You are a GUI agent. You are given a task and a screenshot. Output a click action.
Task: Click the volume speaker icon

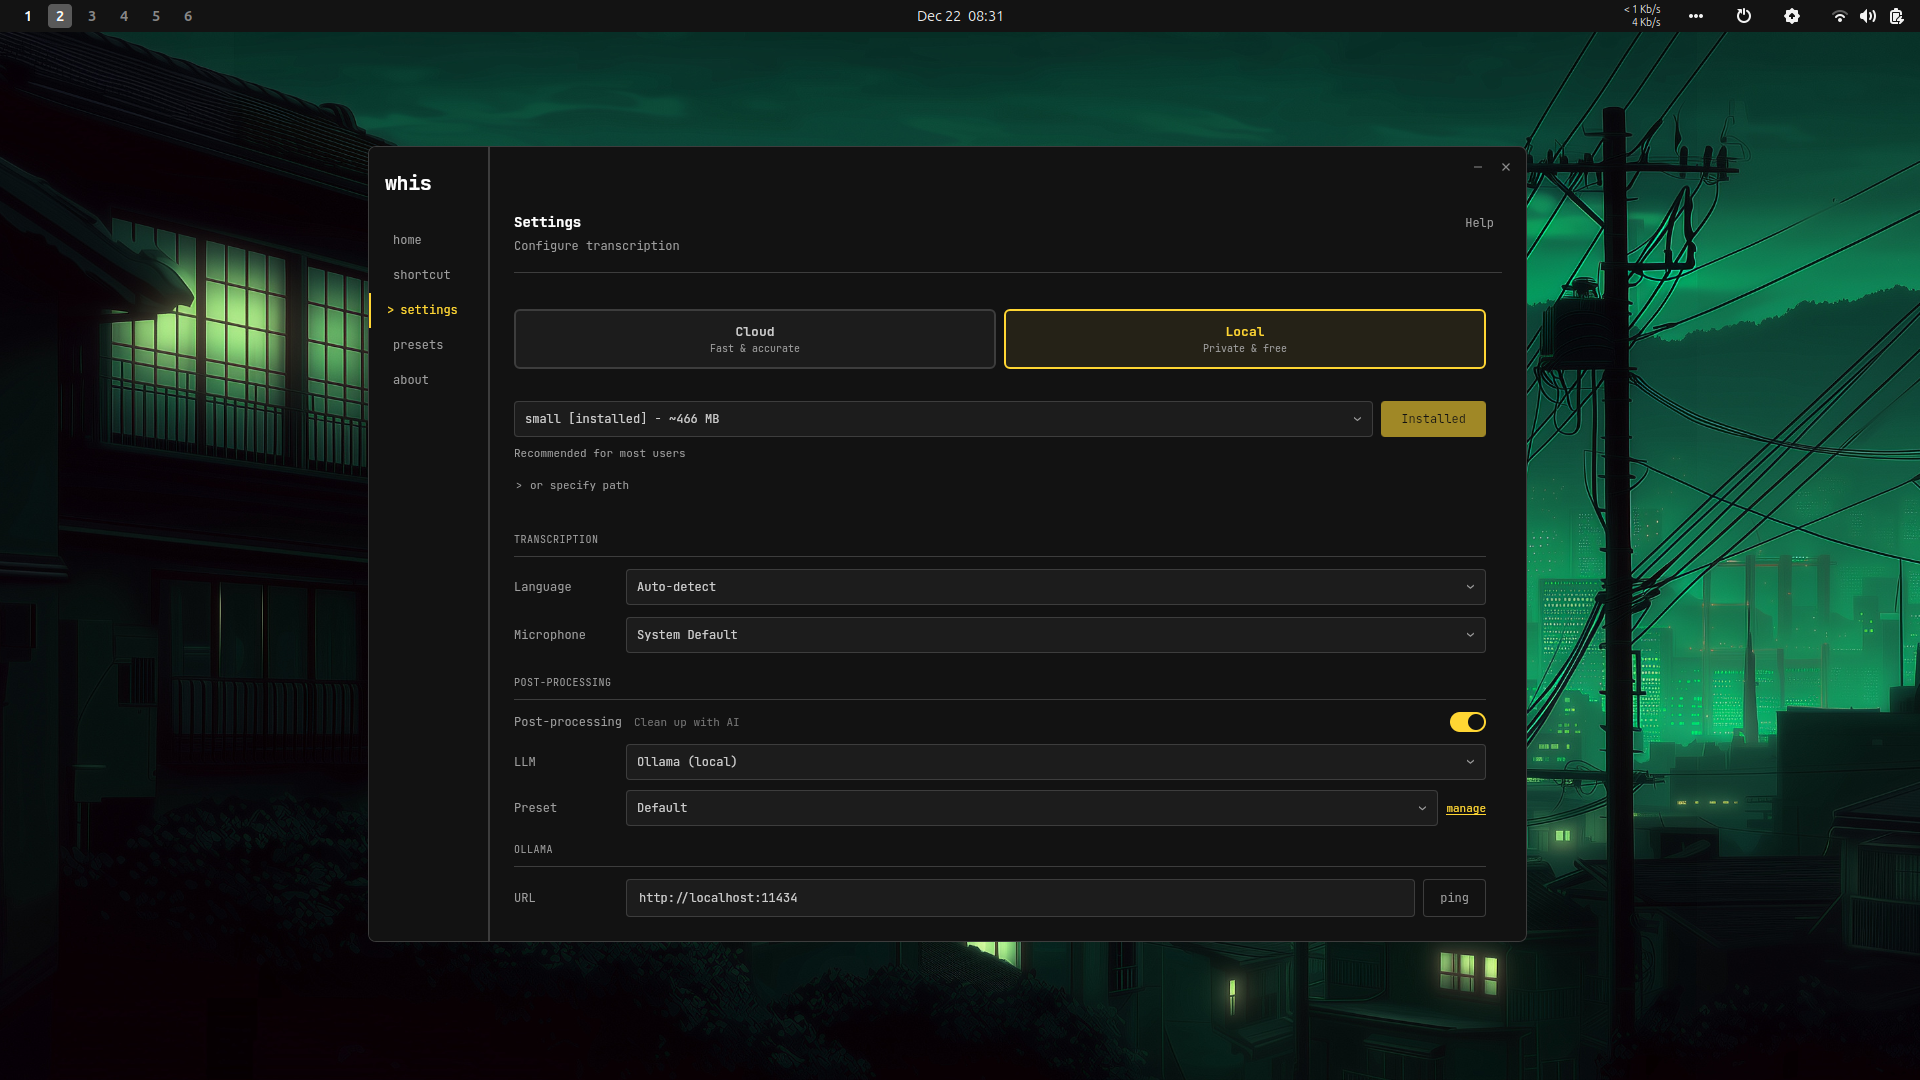pos(1867,16)
